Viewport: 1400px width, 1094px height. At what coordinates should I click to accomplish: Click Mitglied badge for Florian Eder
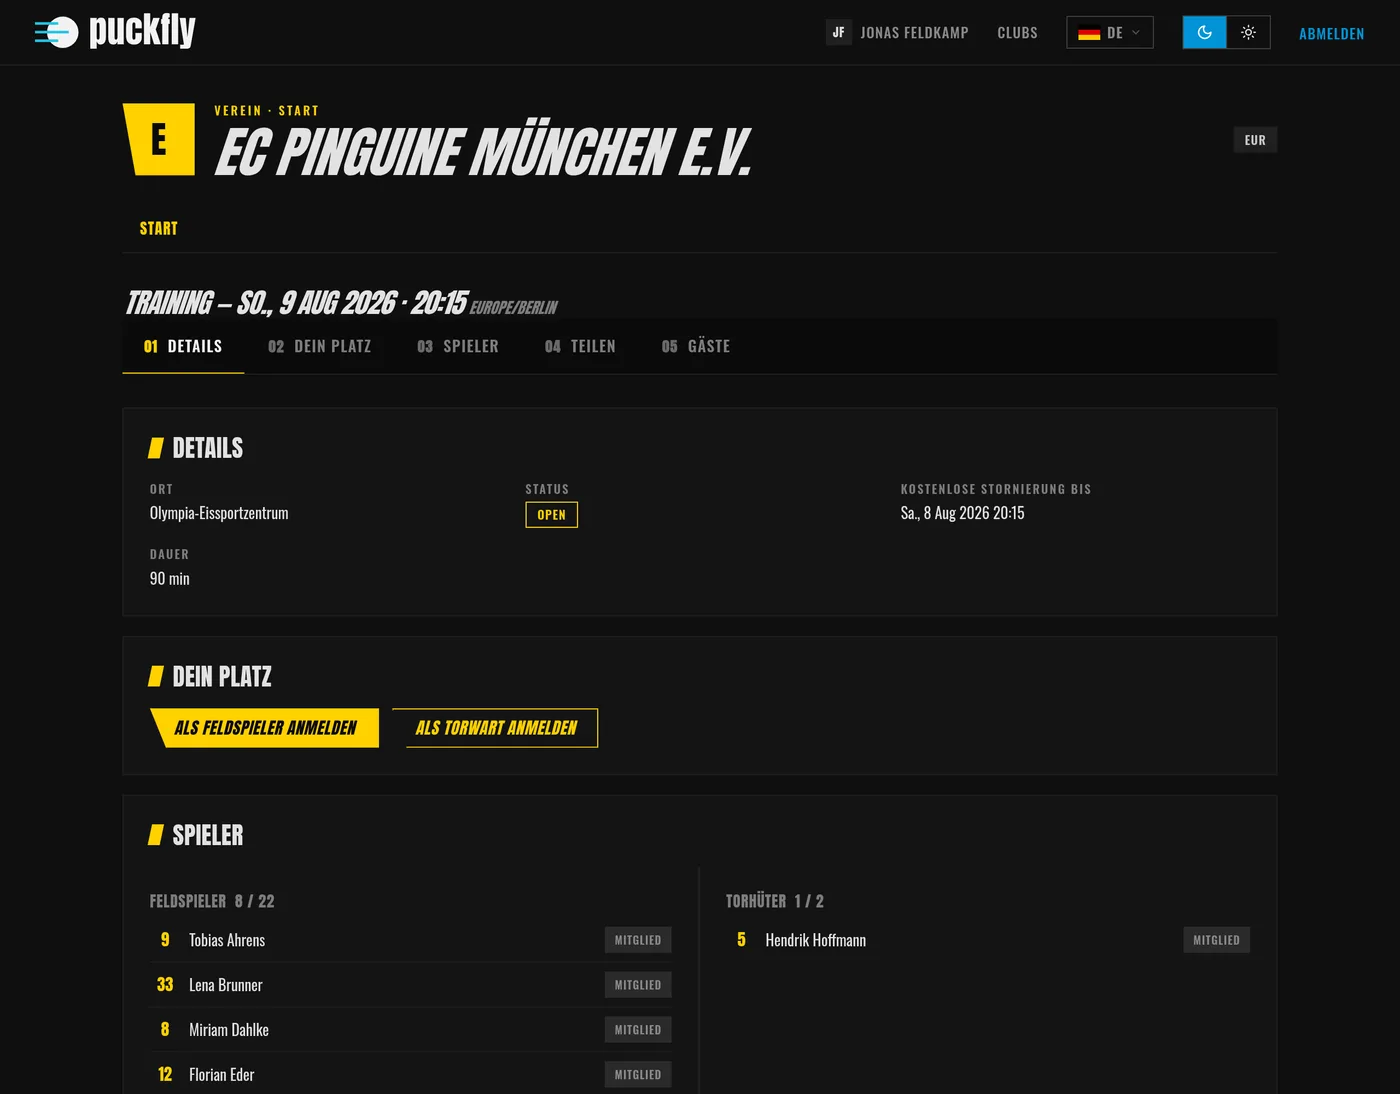(x=638, y=1075)
